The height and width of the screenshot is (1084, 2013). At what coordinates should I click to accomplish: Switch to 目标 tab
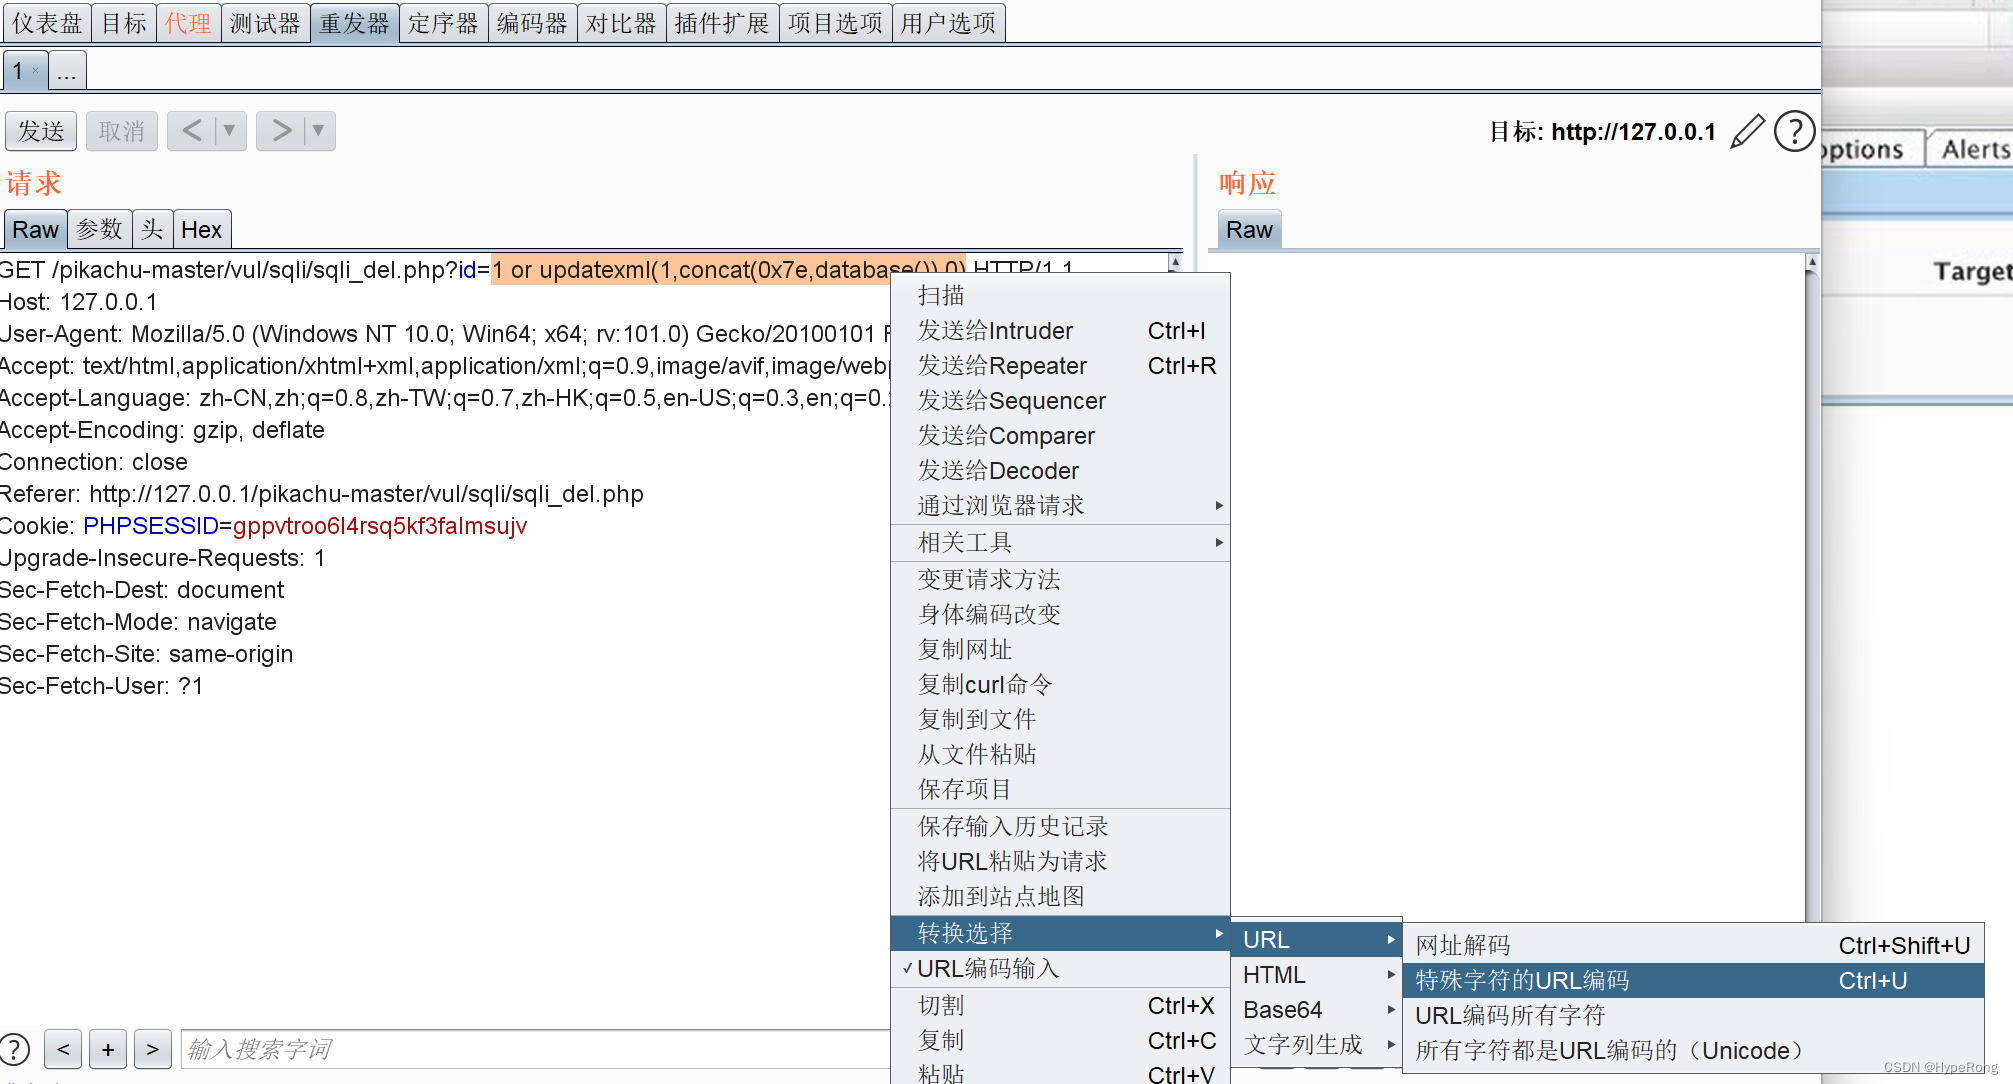coord(124,23)
